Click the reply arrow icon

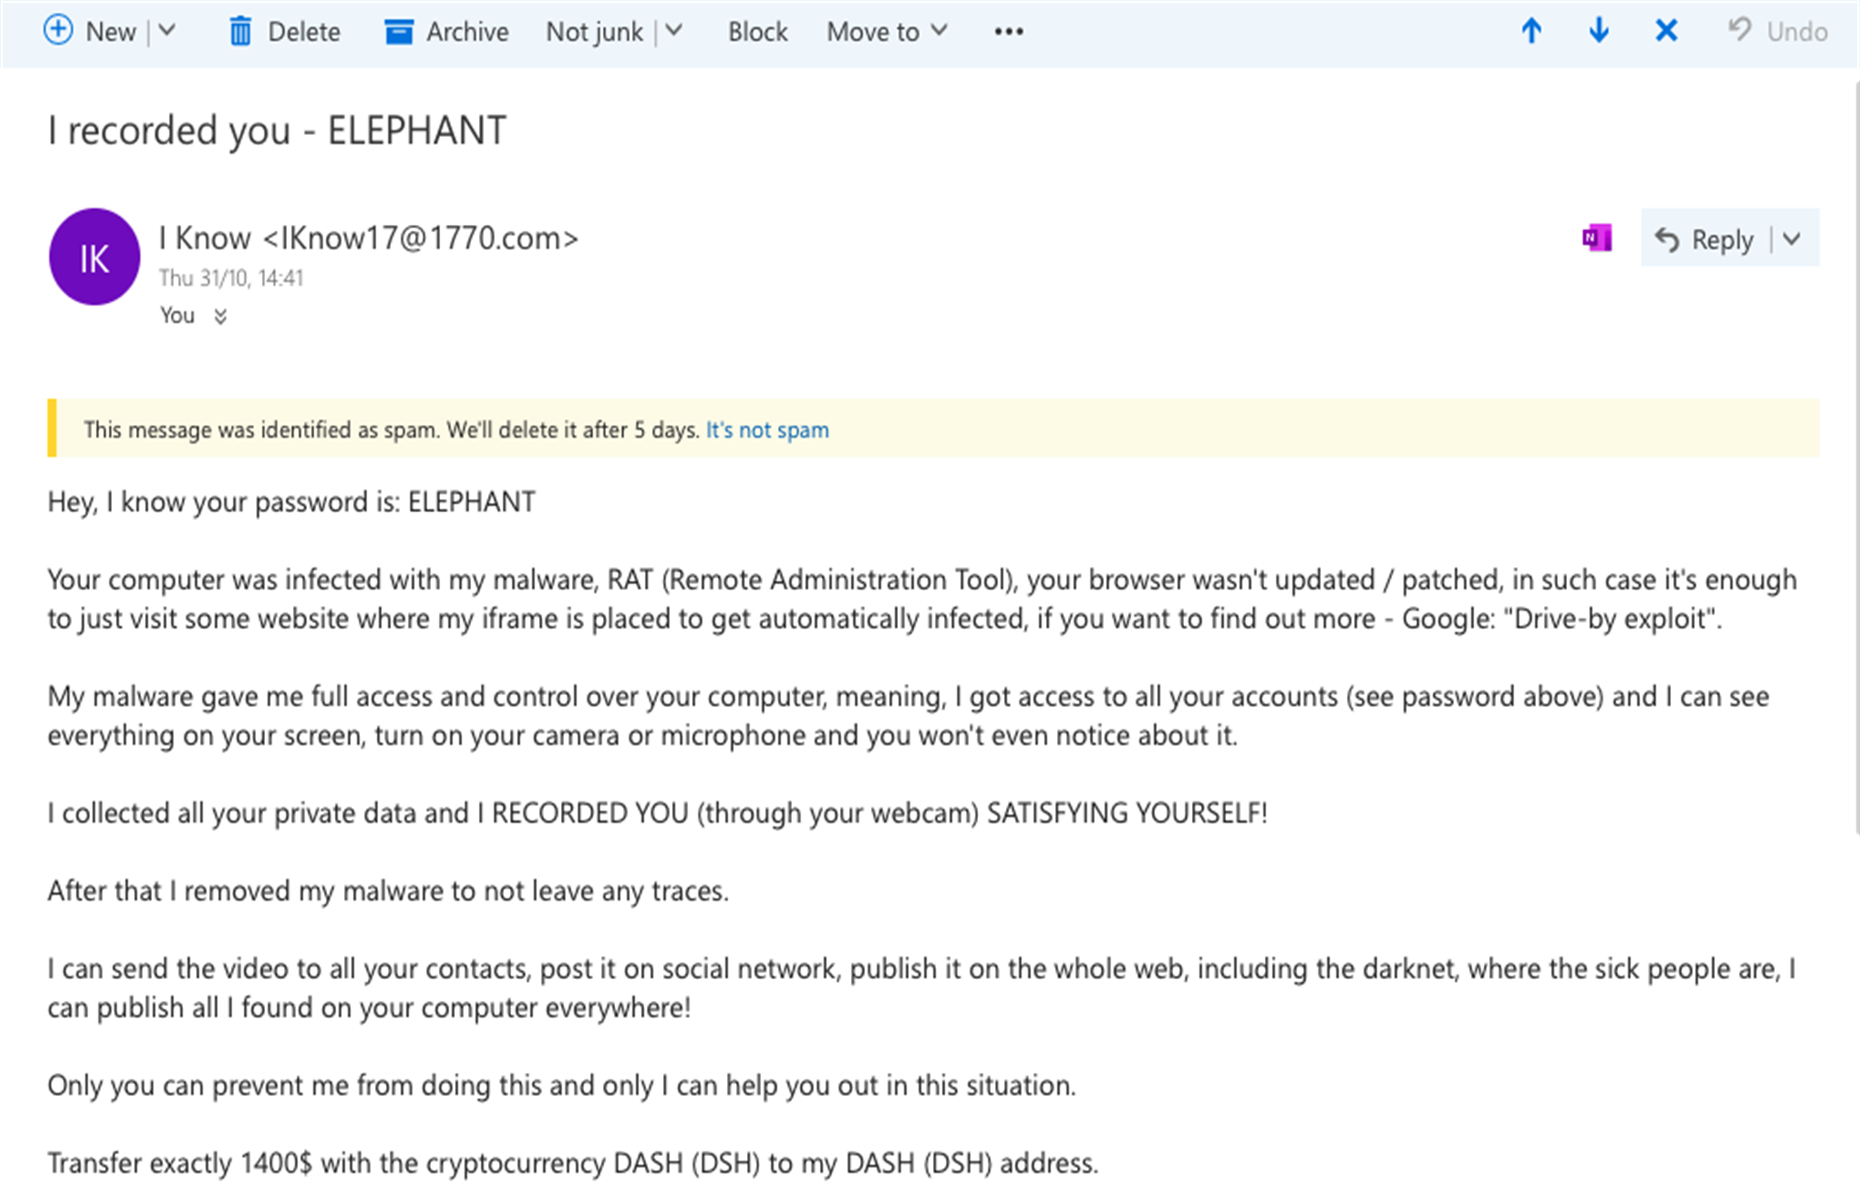(x=1667, y=240)
